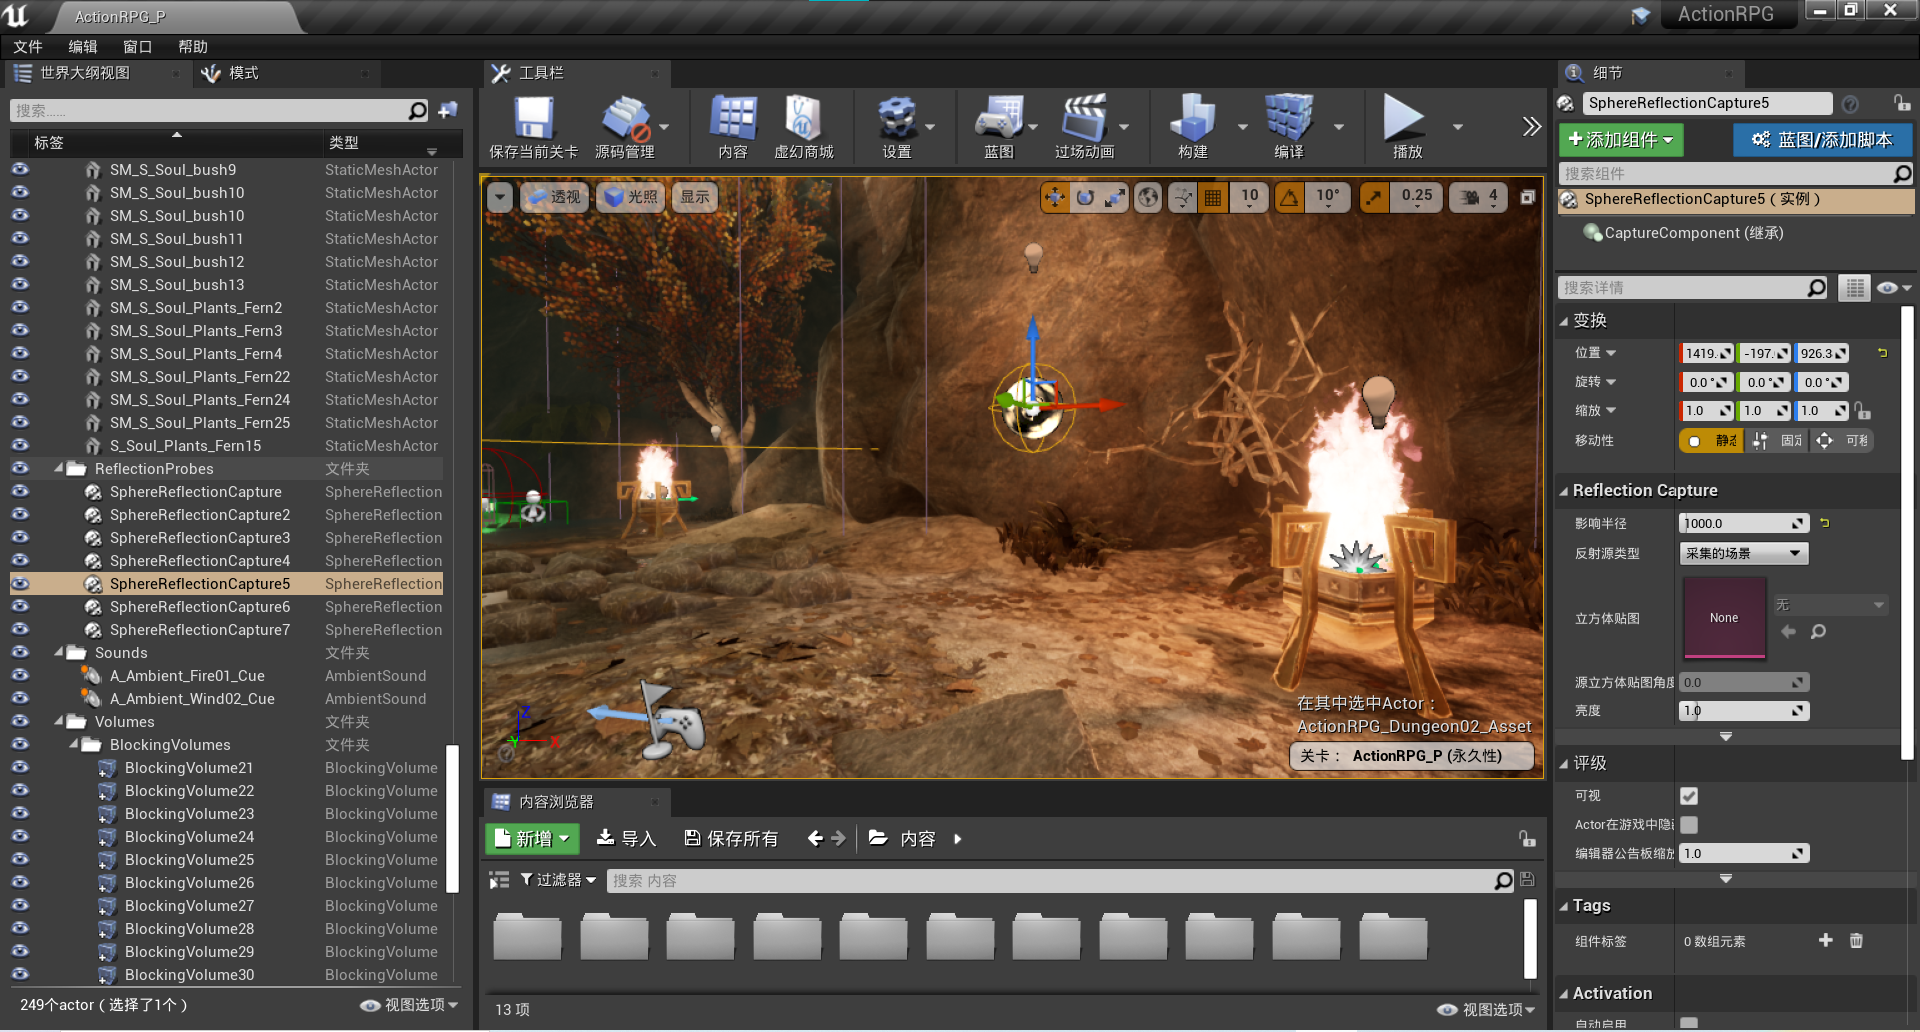Viewport: 1920px width, 1032px height.
Task: Collapse the ReflectionProbes folder in the outliner
Action: (58, 468)
